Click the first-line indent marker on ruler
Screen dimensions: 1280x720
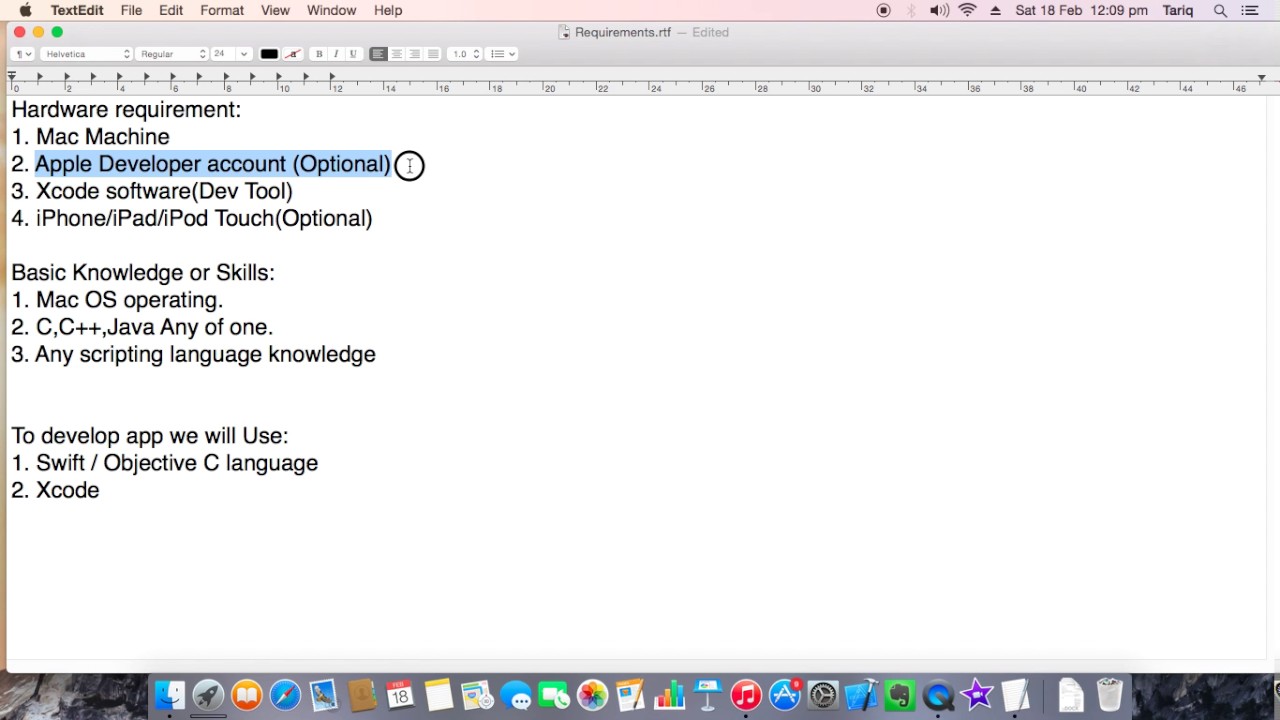(x=12, y=74)
